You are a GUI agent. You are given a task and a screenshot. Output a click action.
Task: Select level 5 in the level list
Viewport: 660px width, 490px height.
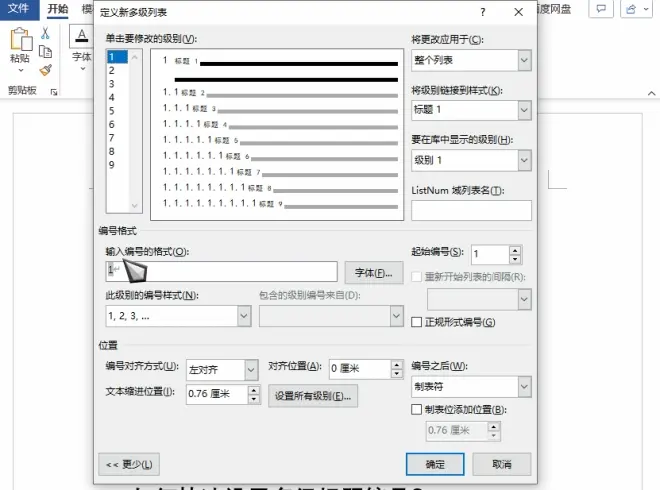(117, 111)
